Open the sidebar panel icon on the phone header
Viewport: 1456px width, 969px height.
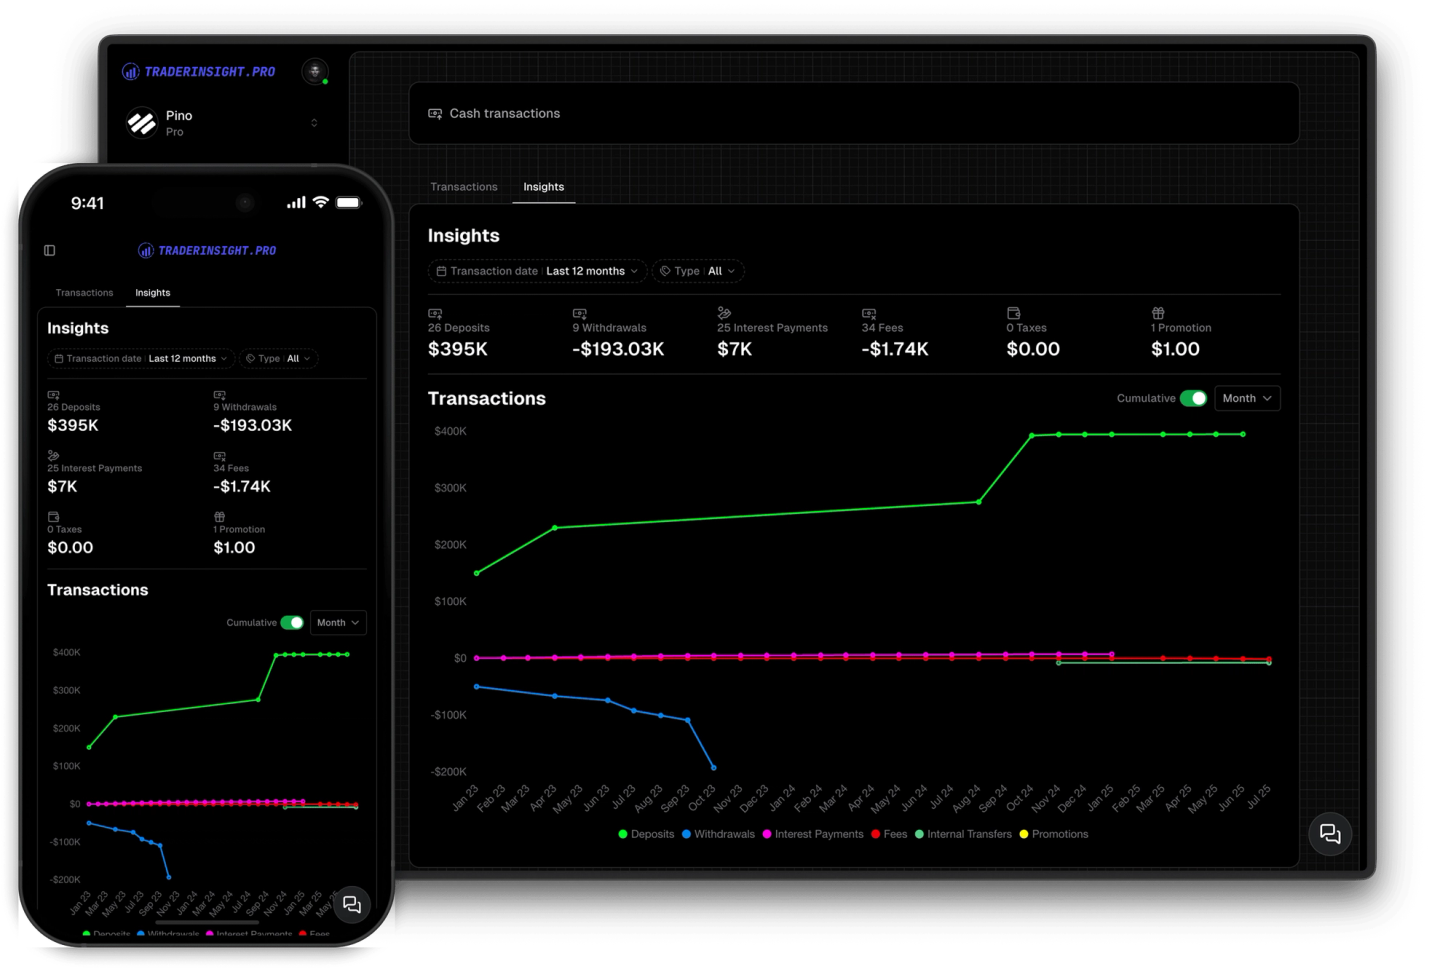click(49, 250)
